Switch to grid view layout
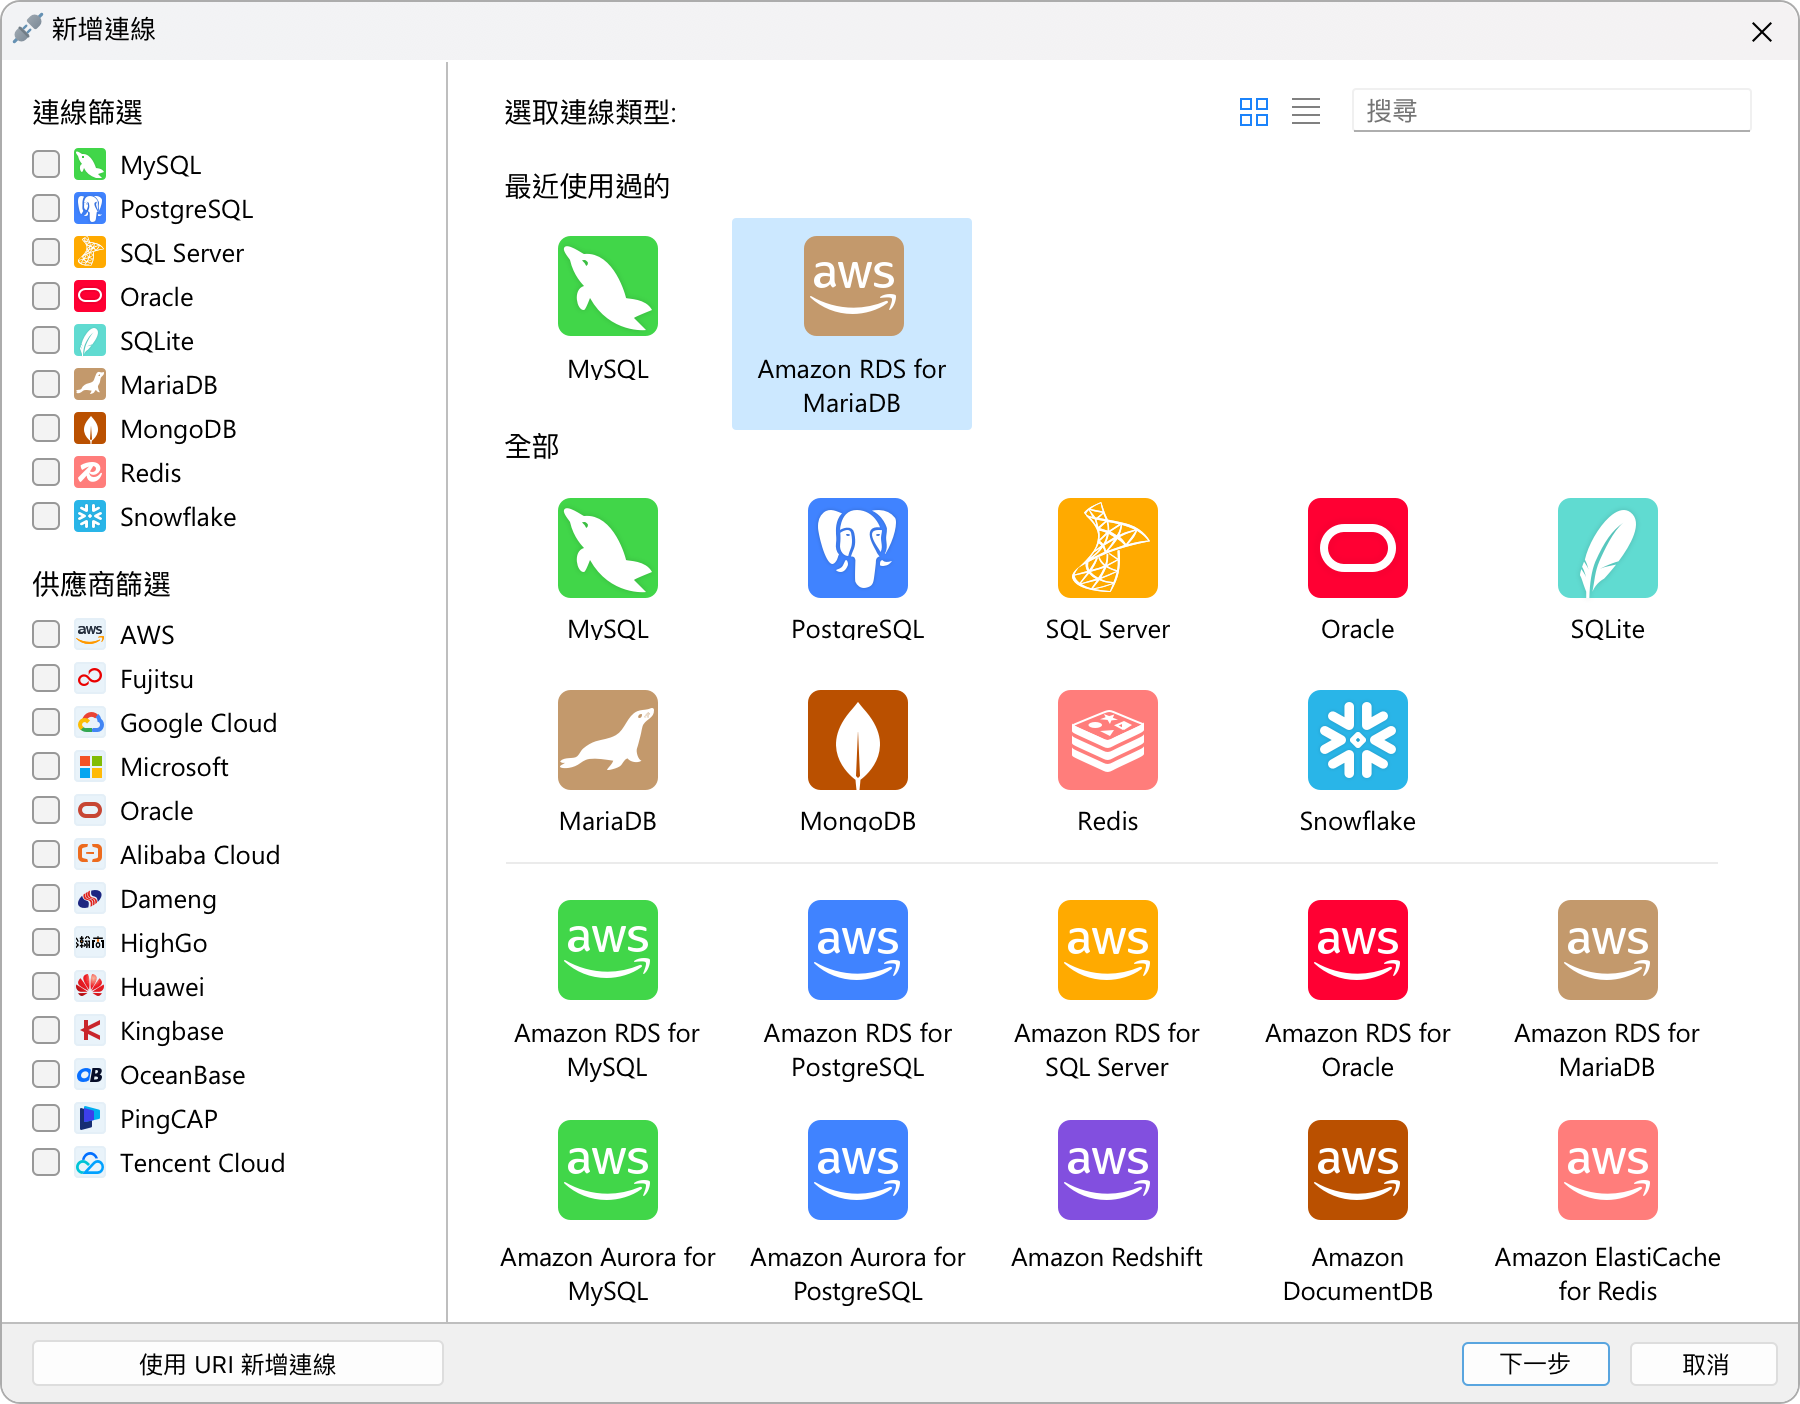The height and width of the screenshot is (1404, 1800). pos(1254,111)
